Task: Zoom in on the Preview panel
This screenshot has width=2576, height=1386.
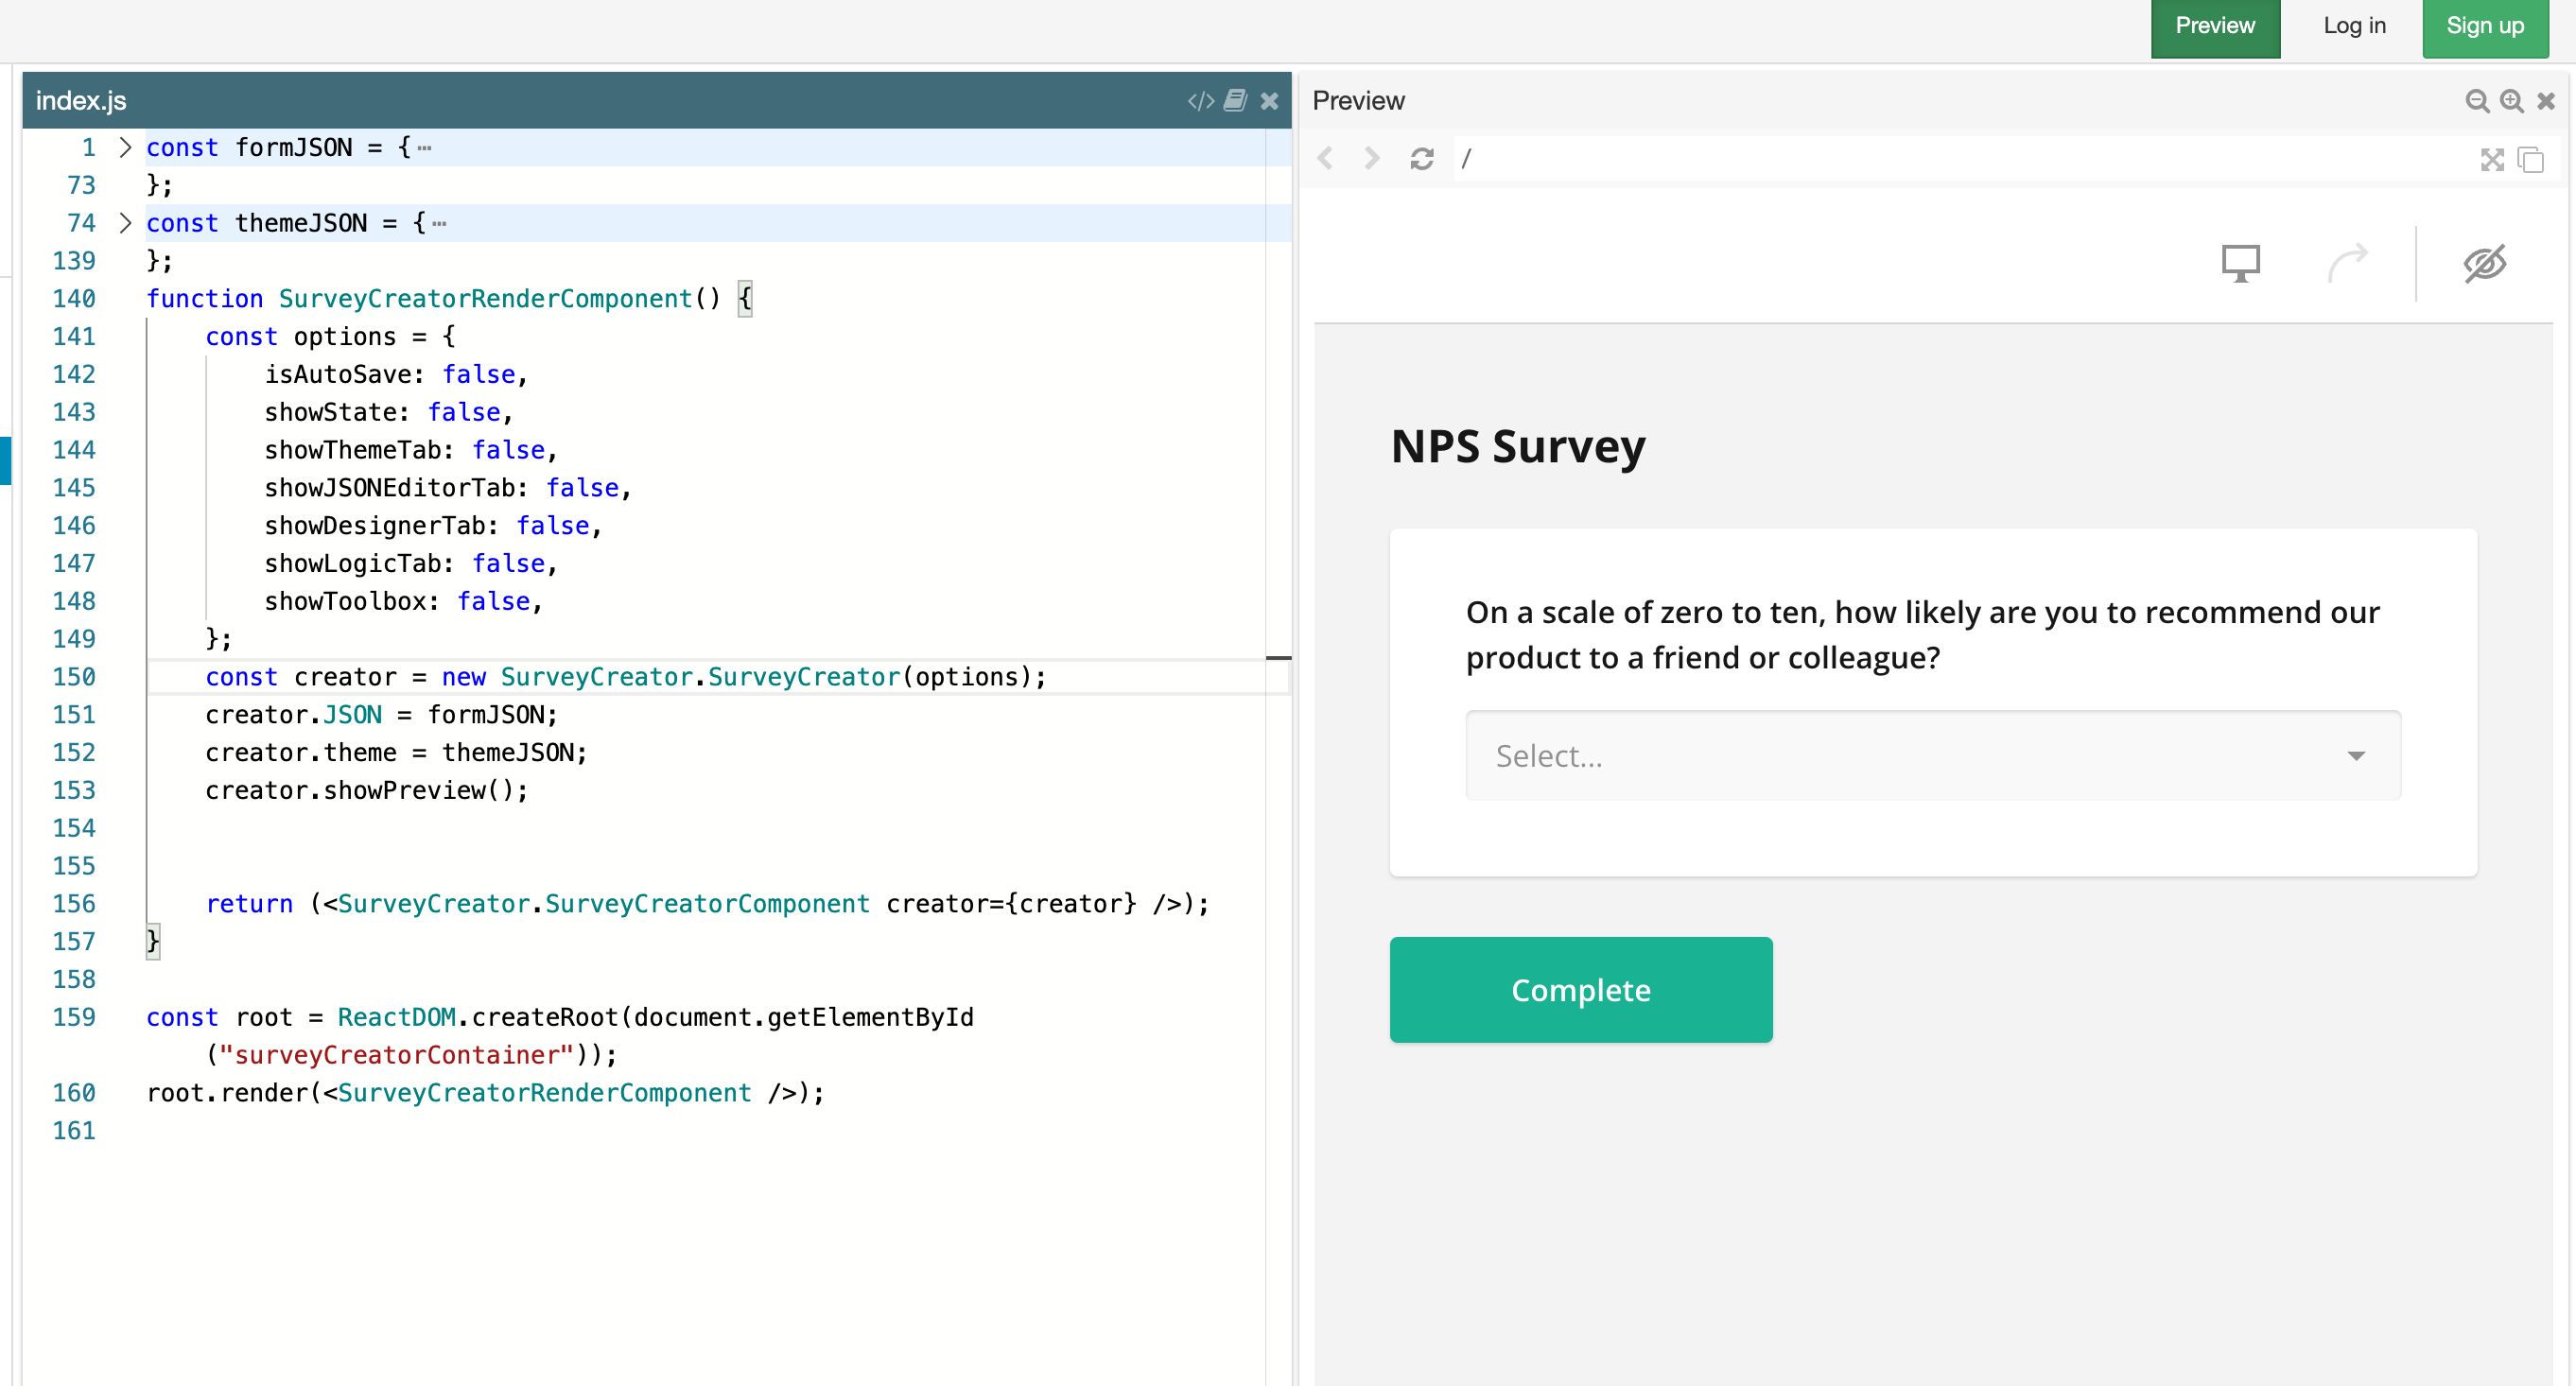Action: pyautogui.click(x=2513, y=100)
